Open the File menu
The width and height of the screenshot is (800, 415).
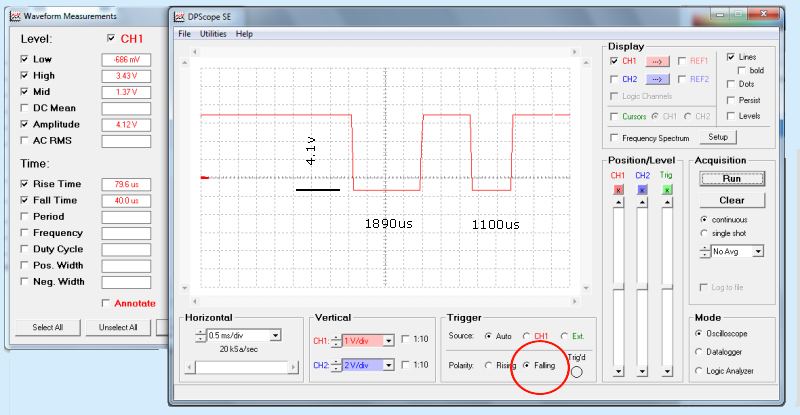[x=184, y=34]
